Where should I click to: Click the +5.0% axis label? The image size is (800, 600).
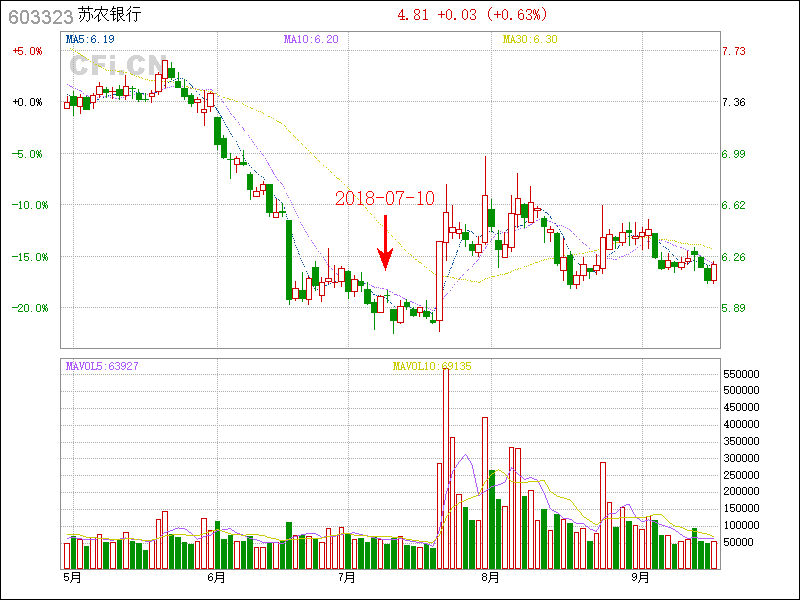(28, 51)
